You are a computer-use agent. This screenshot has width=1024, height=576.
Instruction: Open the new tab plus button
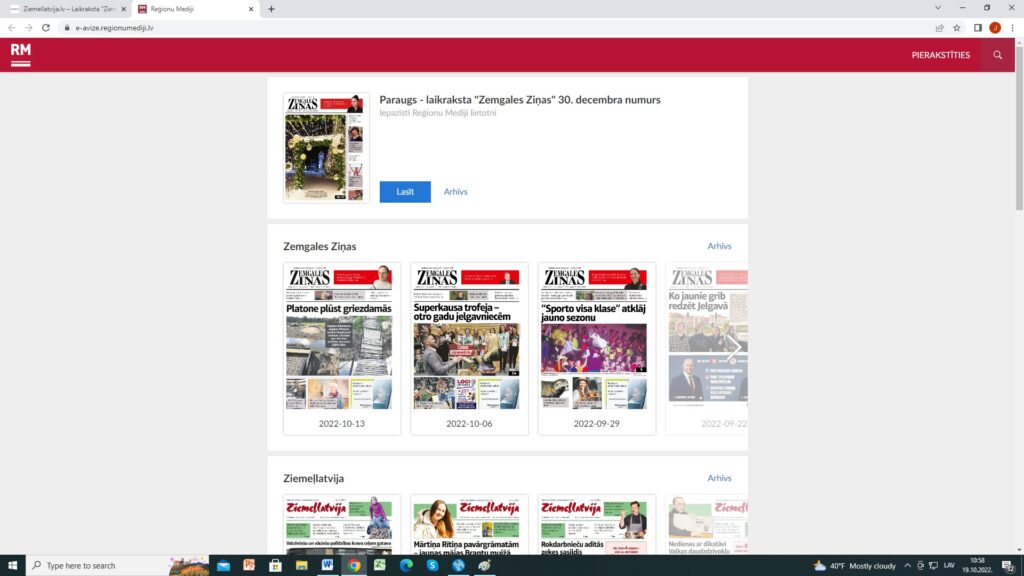tap(271, 8)
